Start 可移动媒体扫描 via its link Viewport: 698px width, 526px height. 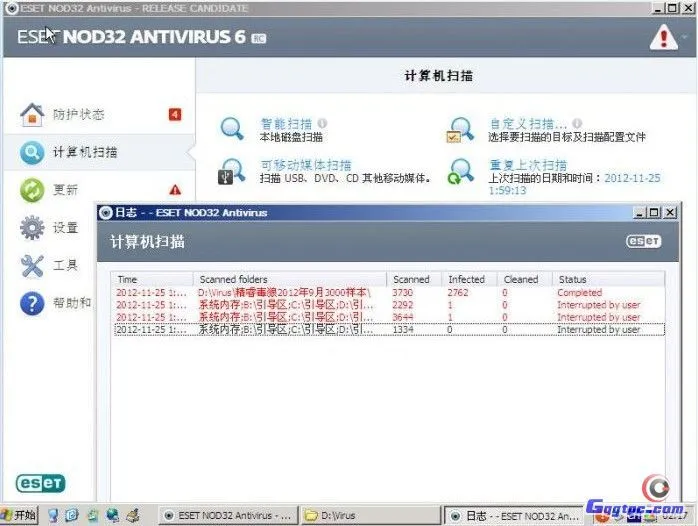coord(306,165)
